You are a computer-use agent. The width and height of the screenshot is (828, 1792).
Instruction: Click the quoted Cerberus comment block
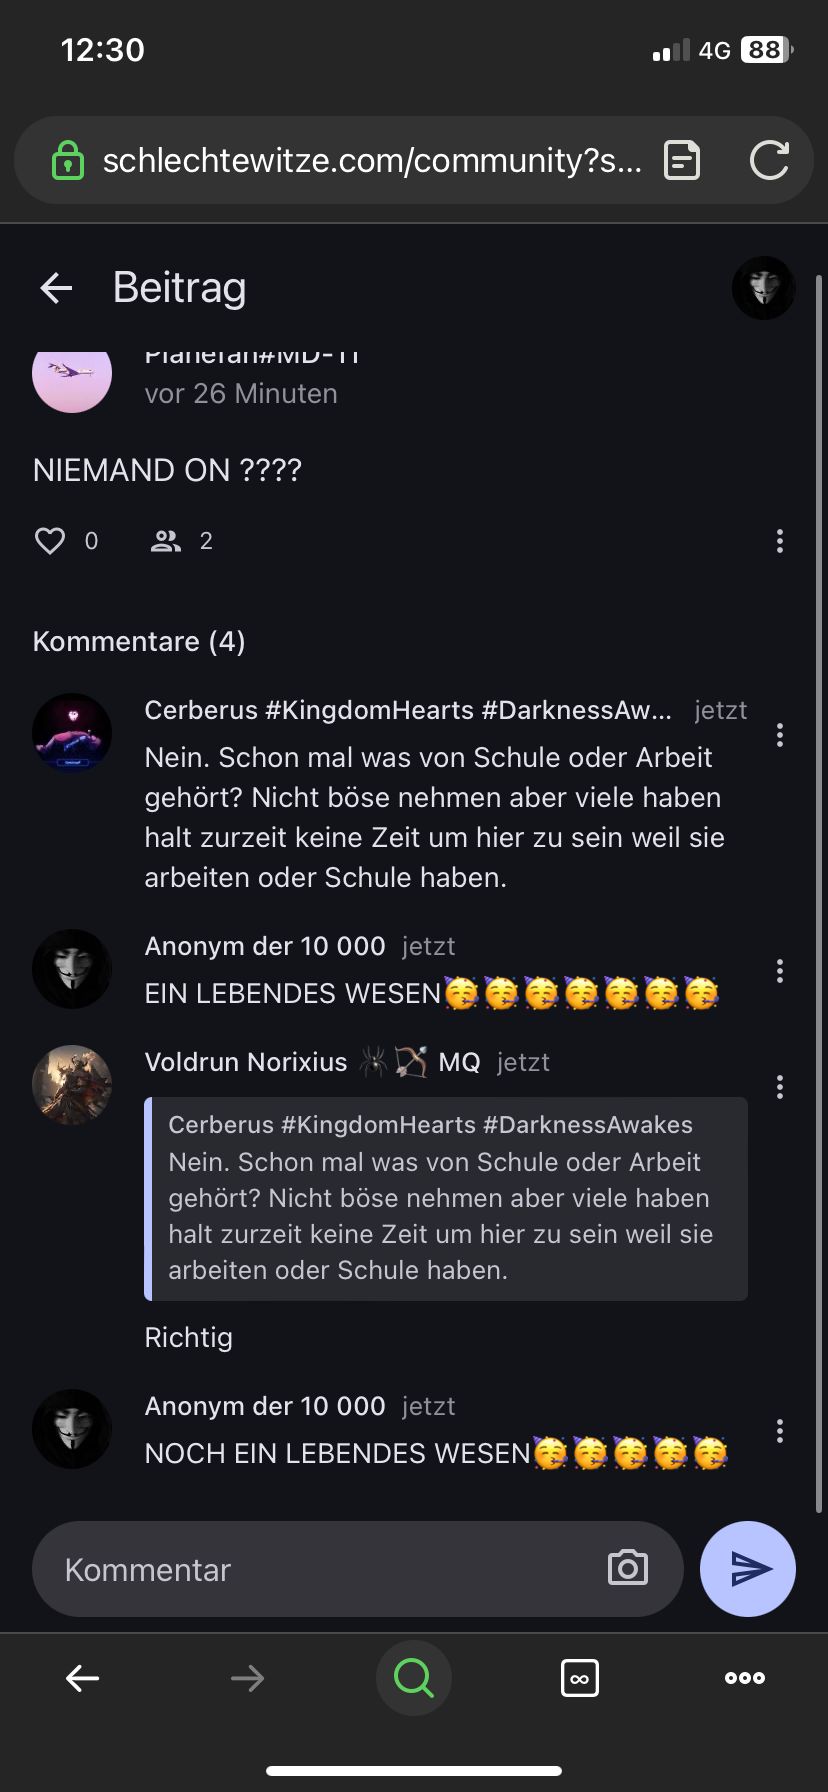pos(446,1198)
